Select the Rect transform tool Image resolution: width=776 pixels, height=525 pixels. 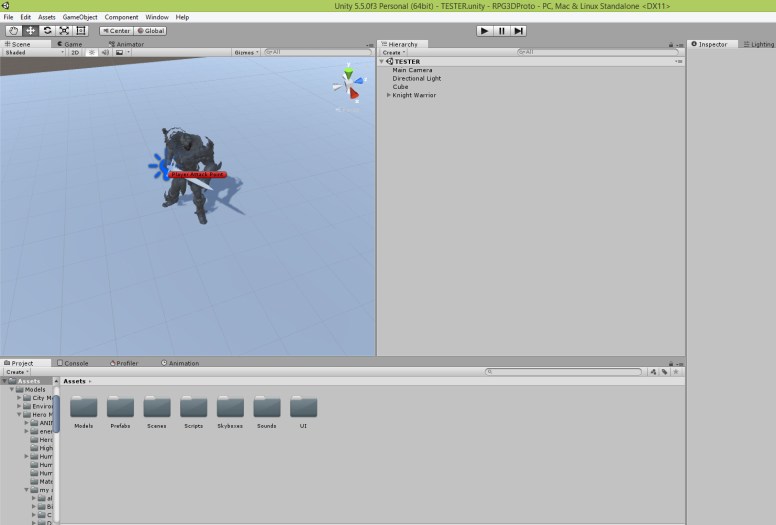[81, 31]
